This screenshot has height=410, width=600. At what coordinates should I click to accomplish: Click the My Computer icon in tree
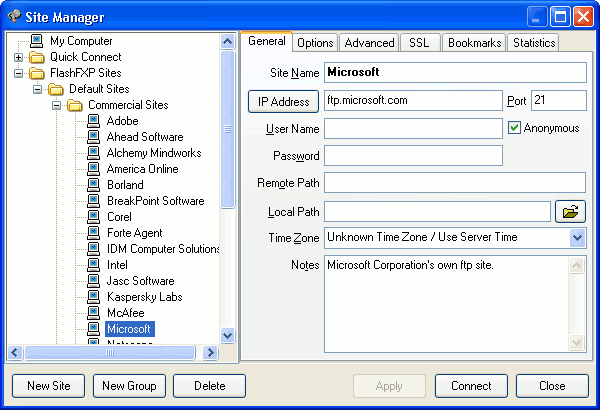36,41
